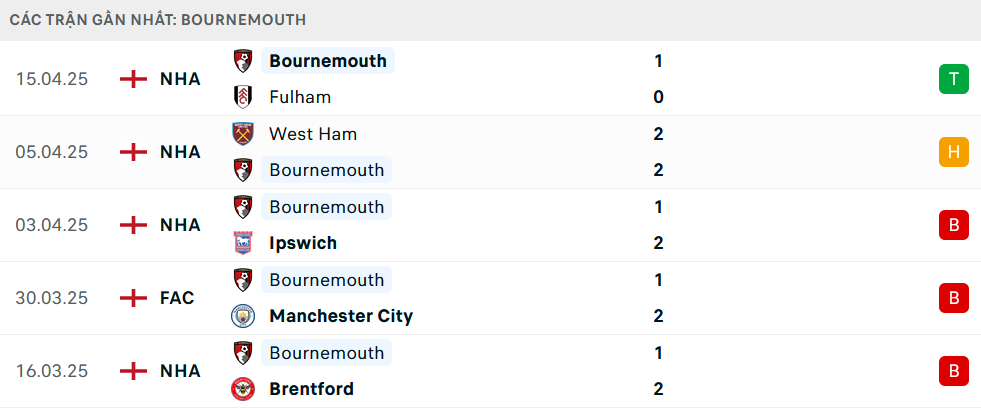Viewport: 981px width, 408px height.
Task: Open the Fulham team link
Action: (x=300, y=97)
